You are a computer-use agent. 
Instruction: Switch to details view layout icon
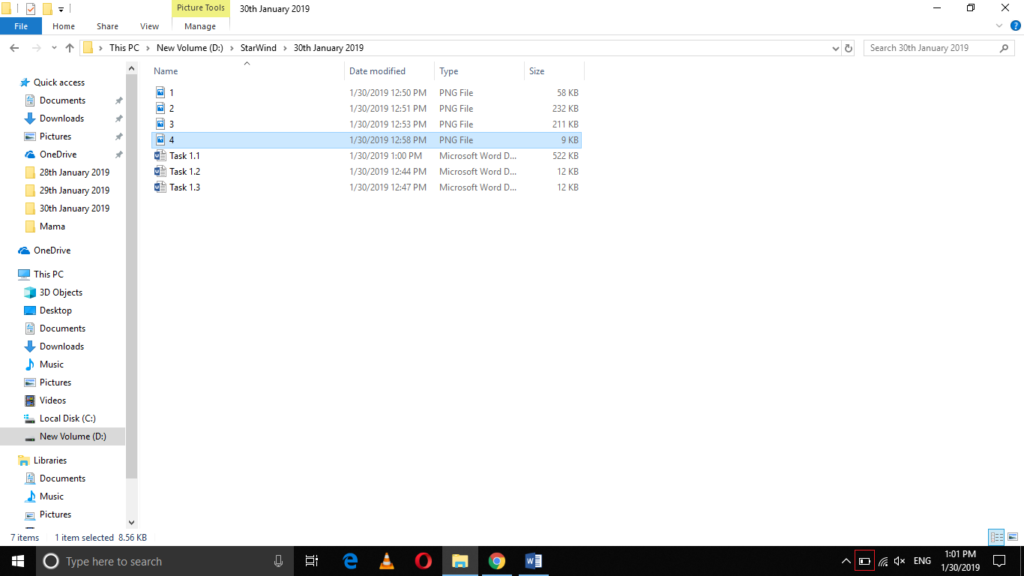pos(997,537)
